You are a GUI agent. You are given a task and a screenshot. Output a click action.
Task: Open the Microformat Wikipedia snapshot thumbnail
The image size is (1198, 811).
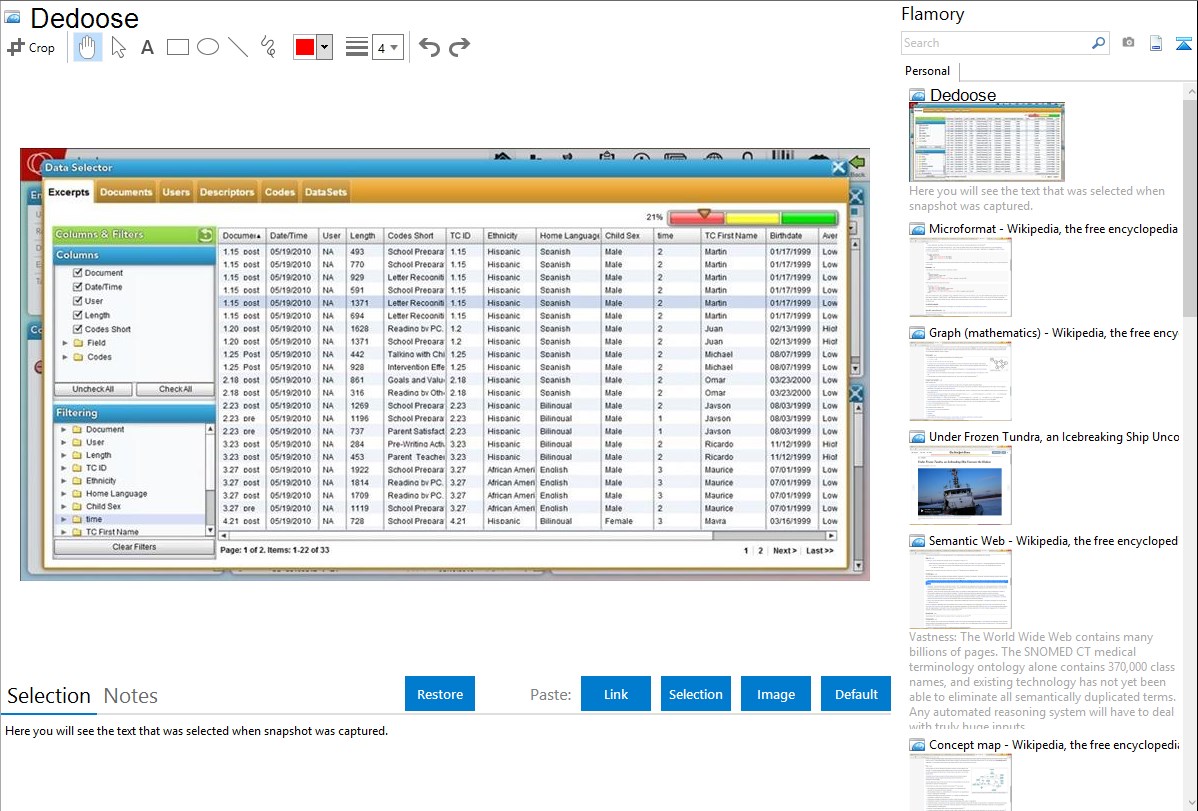(960, 277)
